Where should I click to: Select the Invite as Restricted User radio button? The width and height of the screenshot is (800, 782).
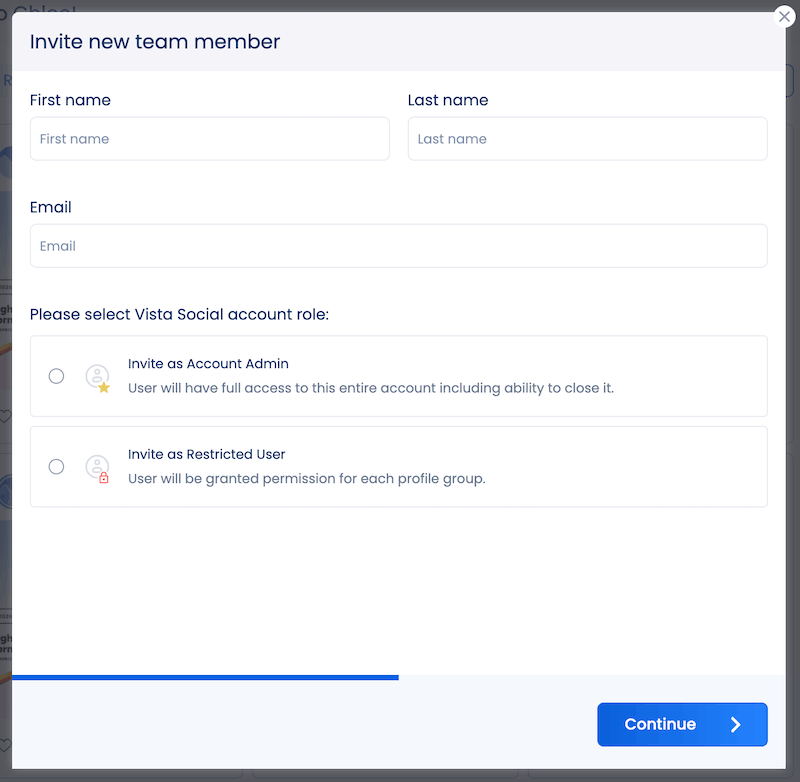pyautogui.click(x=56, y=466)
